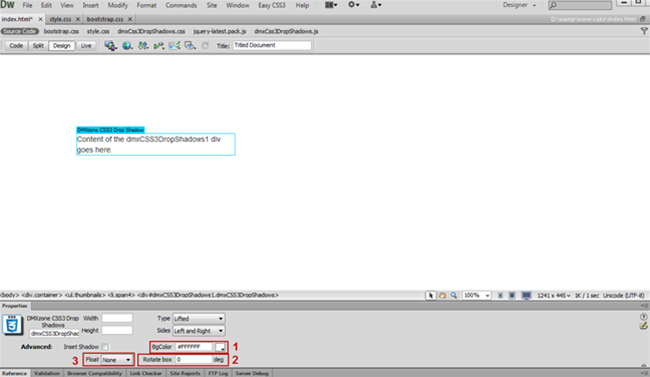Open the Extend Dreamweaver gear menu

(353, 5)
